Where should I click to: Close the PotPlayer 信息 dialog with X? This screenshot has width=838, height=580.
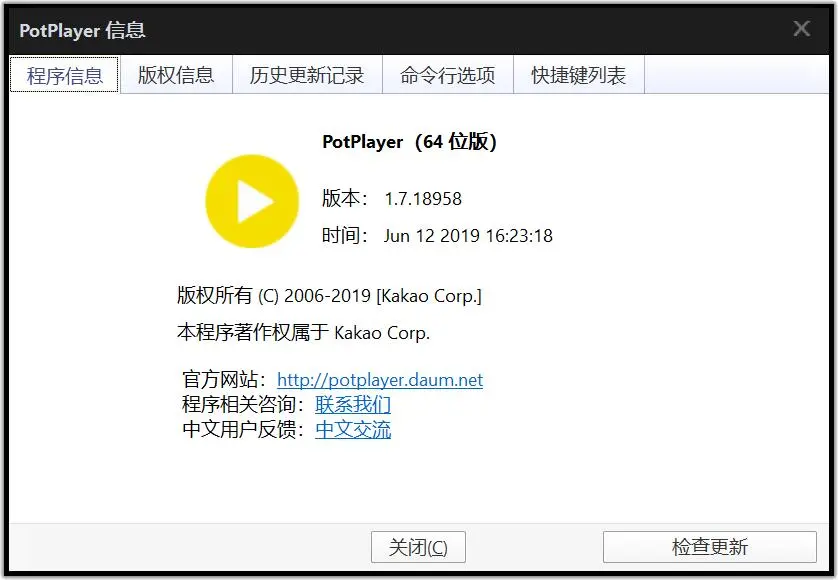click(802, 28)
